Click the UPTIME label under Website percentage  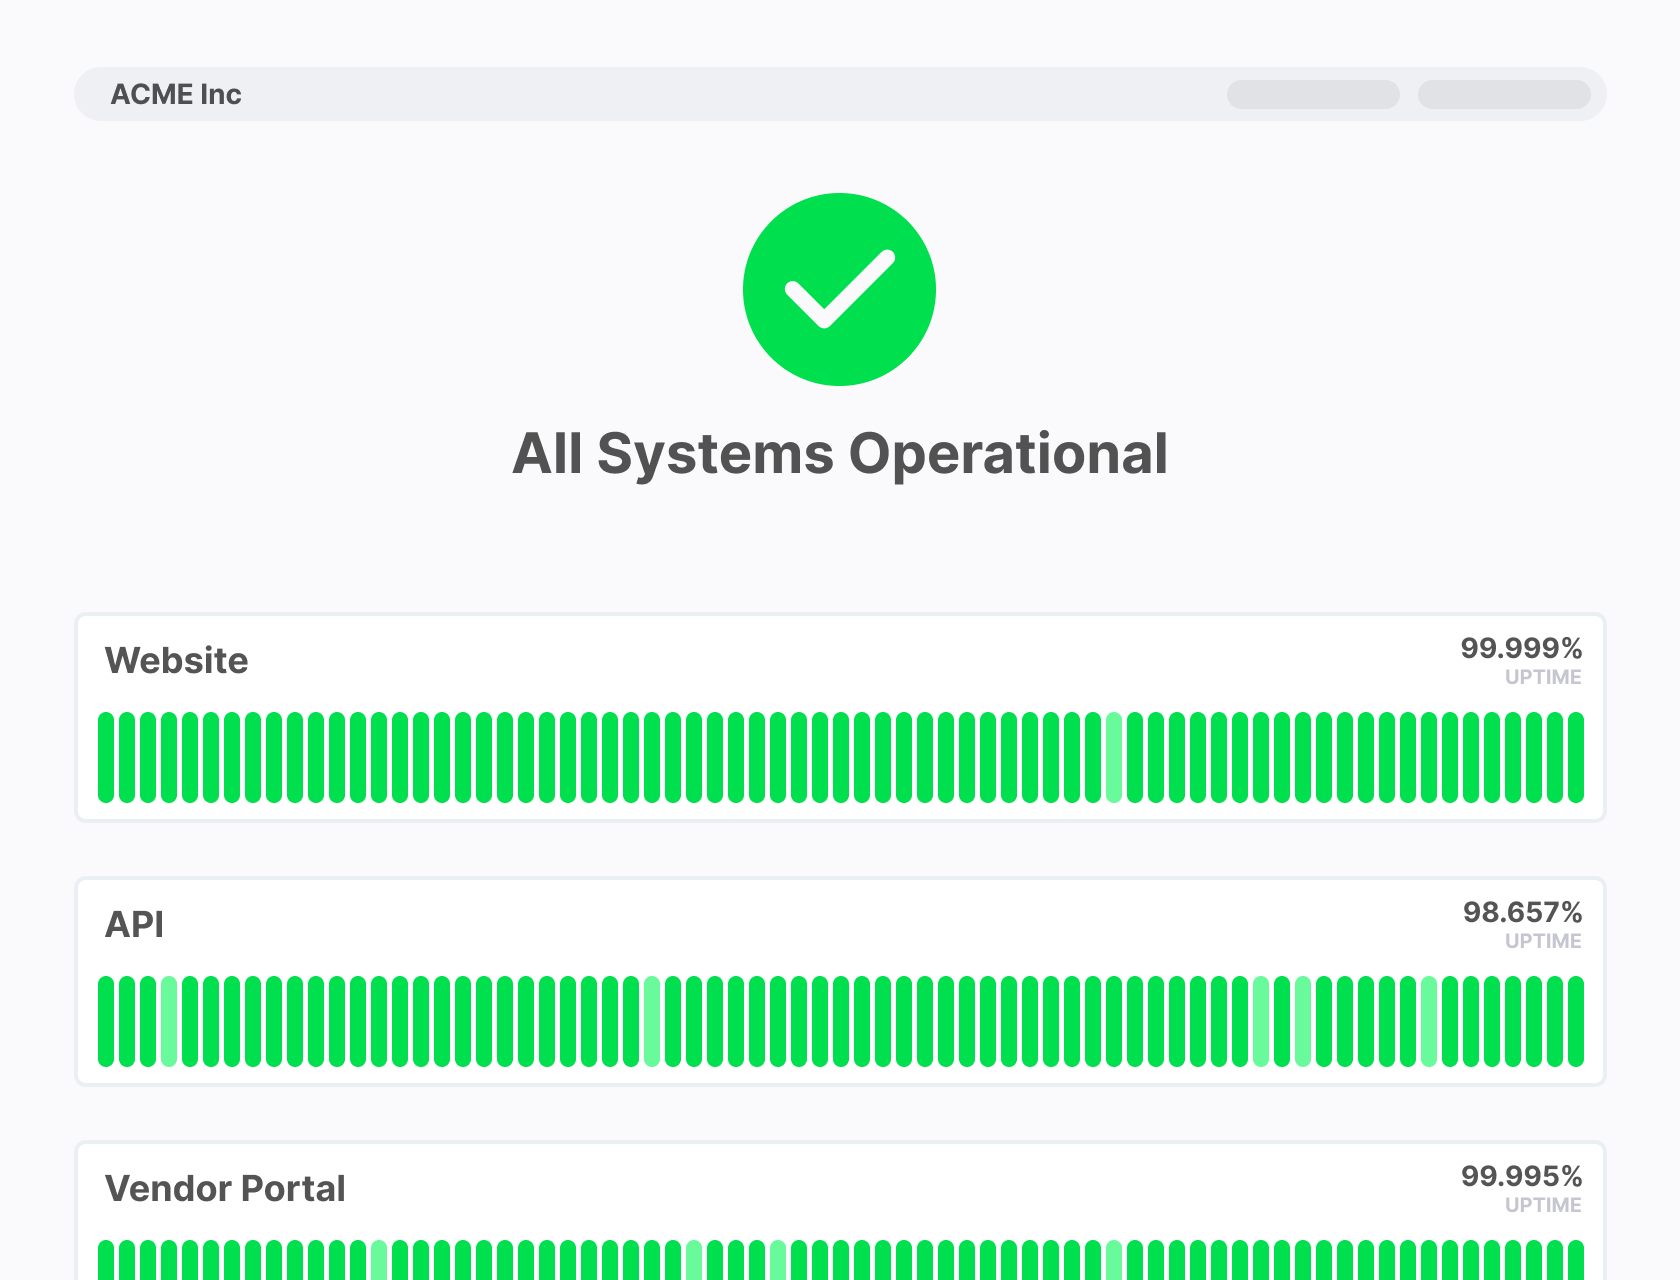pos(1543,676)
